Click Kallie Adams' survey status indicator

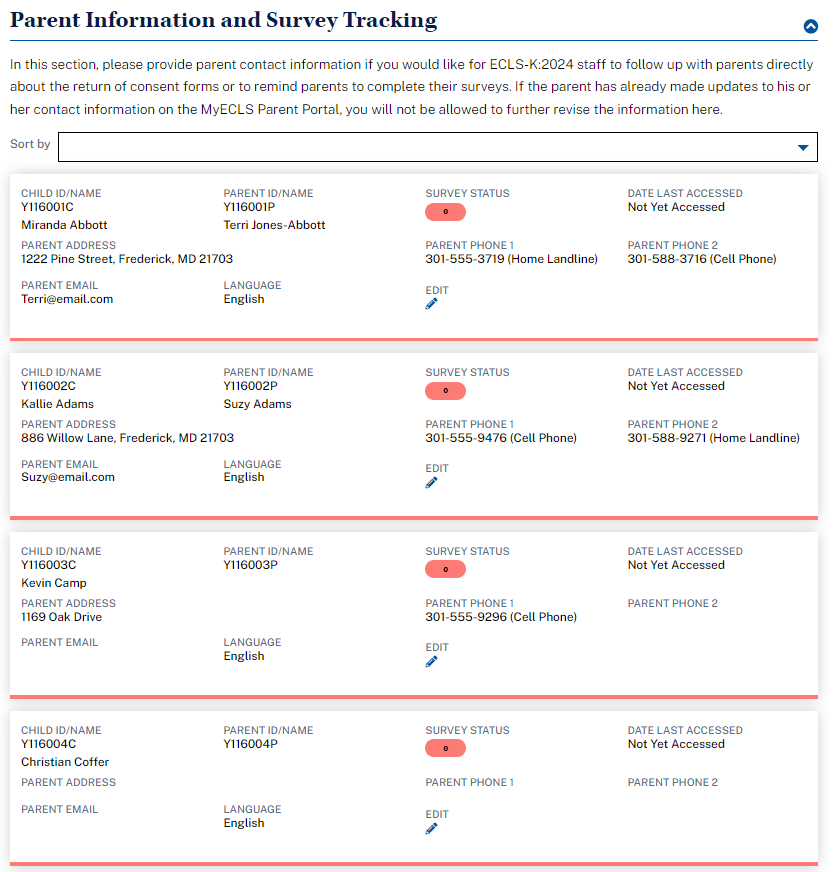click(445, 391)
